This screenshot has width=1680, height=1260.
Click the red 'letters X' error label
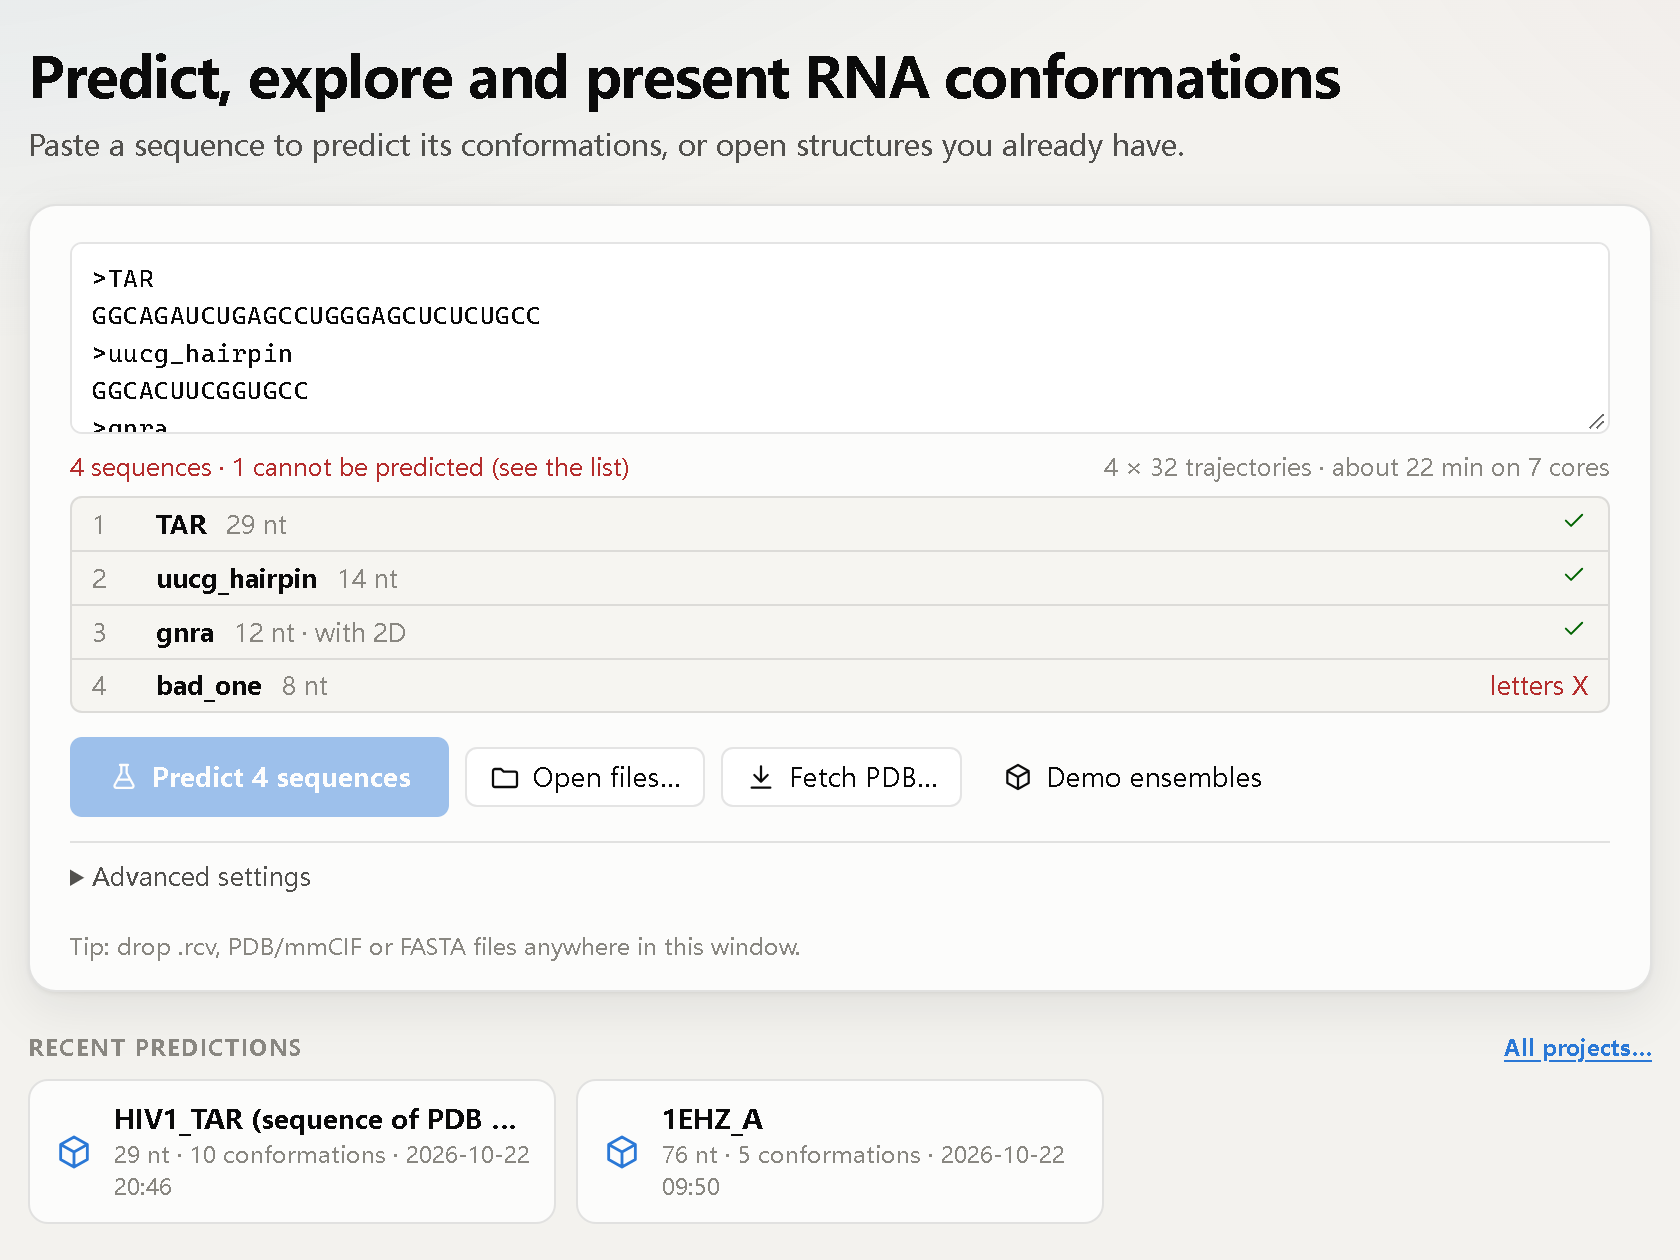click(x=1539, y=686)
